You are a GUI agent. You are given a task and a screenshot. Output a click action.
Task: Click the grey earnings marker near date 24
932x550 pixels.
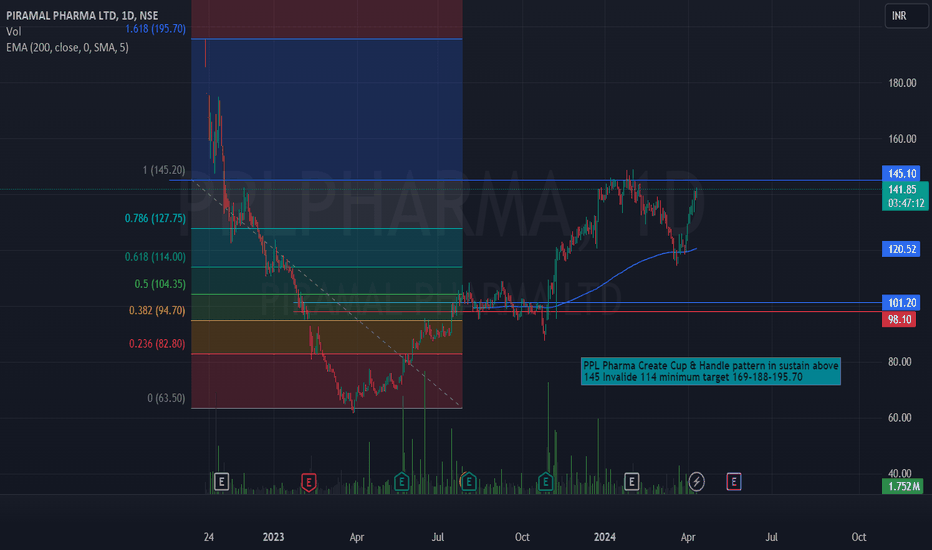[x=221, y=482]
